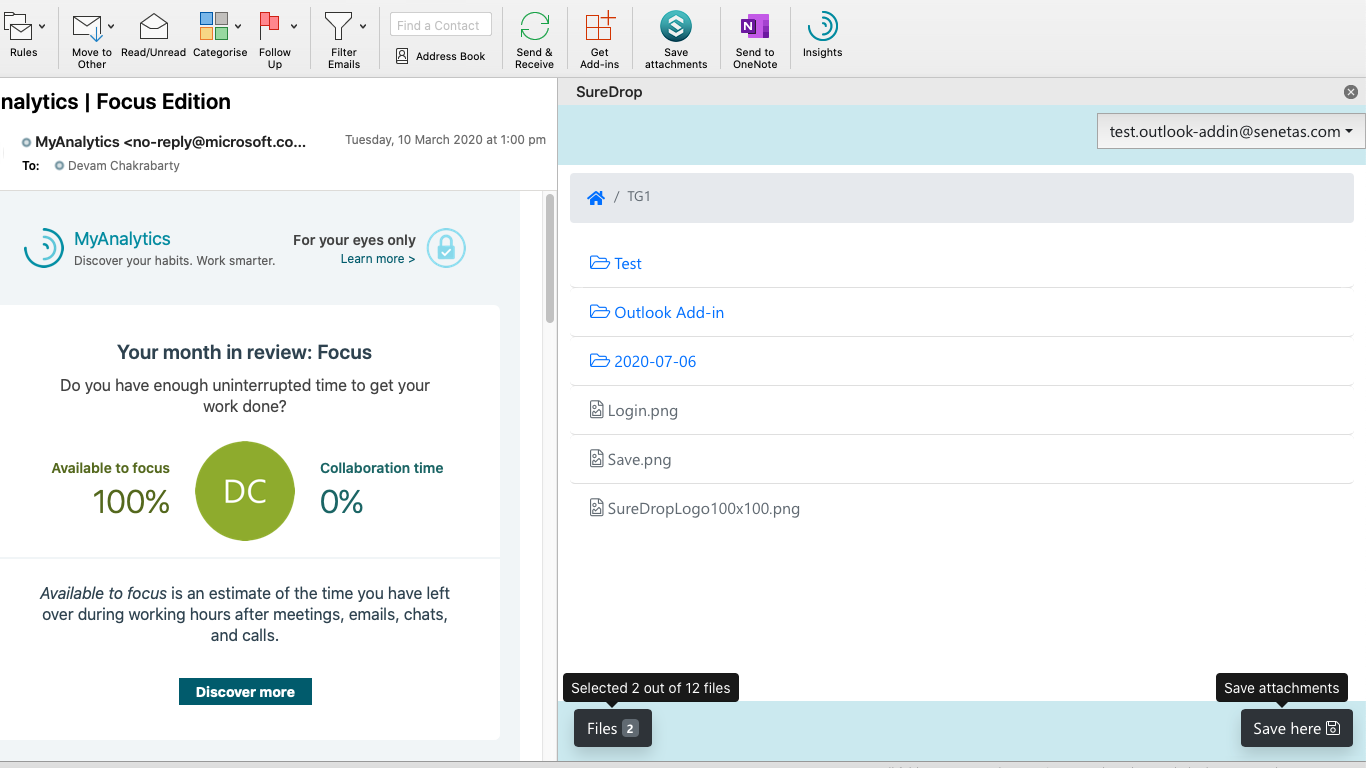This screenshot has width=1366, height=768.
Task: Open the Rules toolbar icon
Action: coord(18,27)
